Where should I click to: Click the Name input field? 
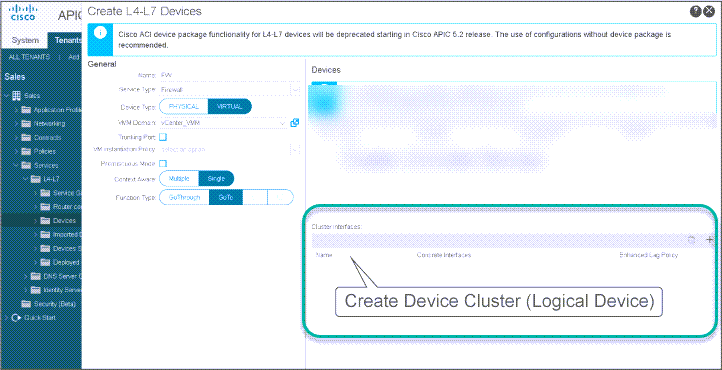point(230,75)
